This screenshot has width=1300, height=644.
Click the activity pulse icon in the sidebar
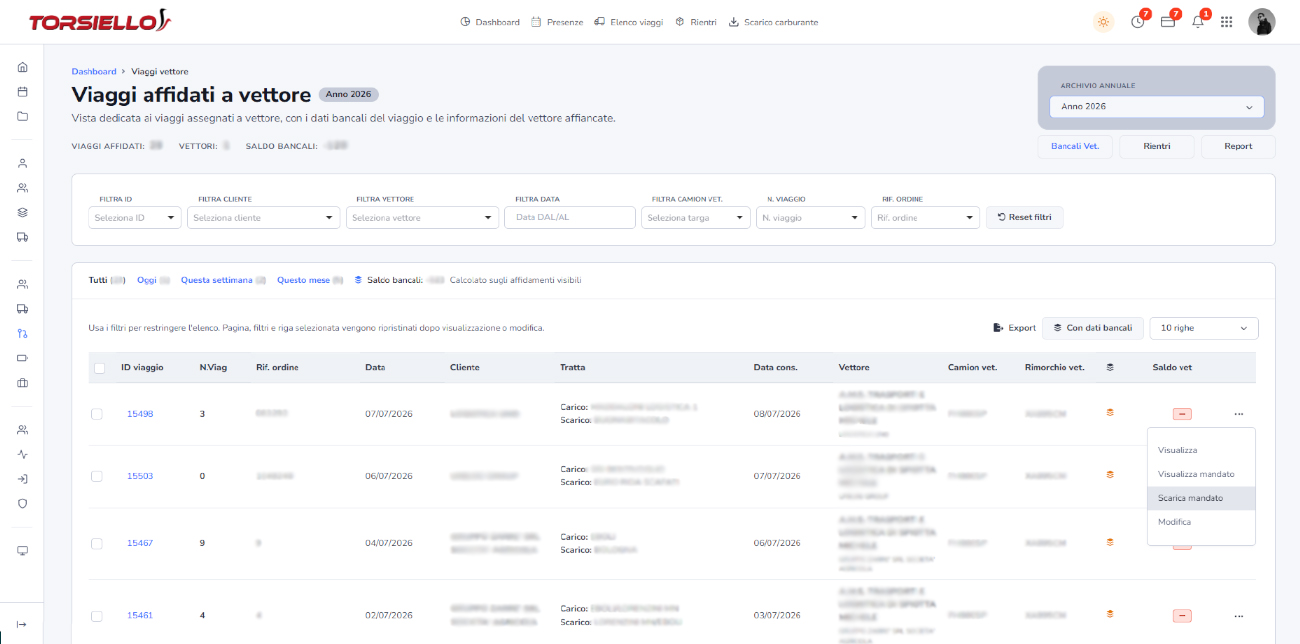[22, 454]
